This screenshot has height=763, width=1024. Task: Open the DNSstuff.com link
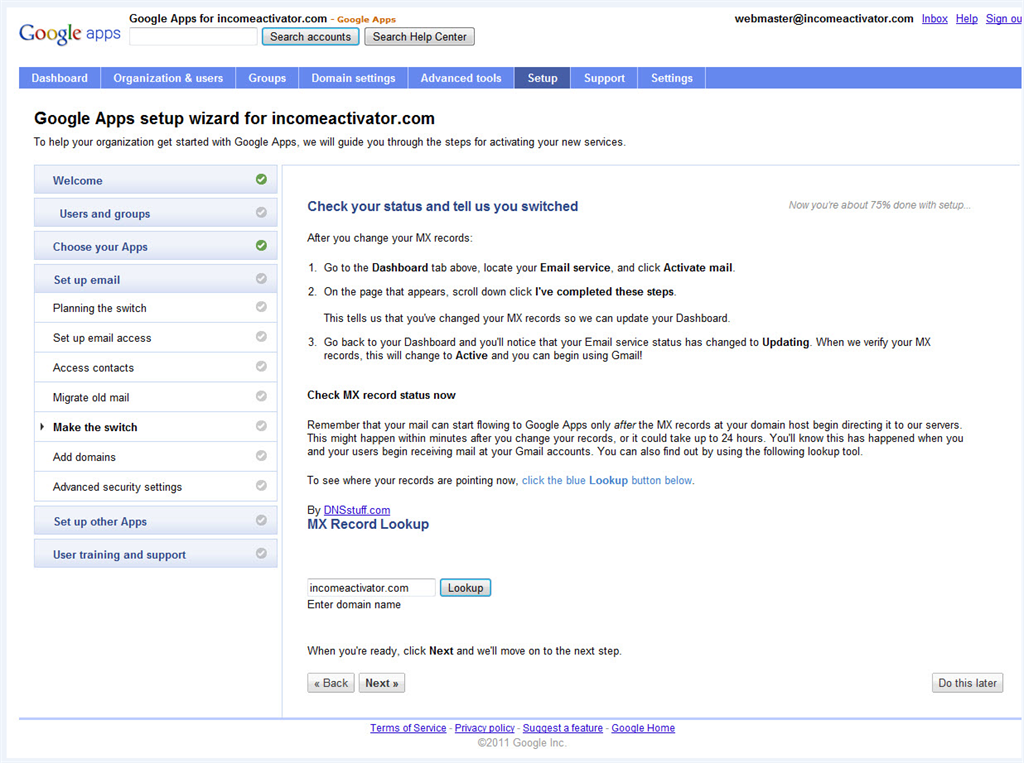357,510
